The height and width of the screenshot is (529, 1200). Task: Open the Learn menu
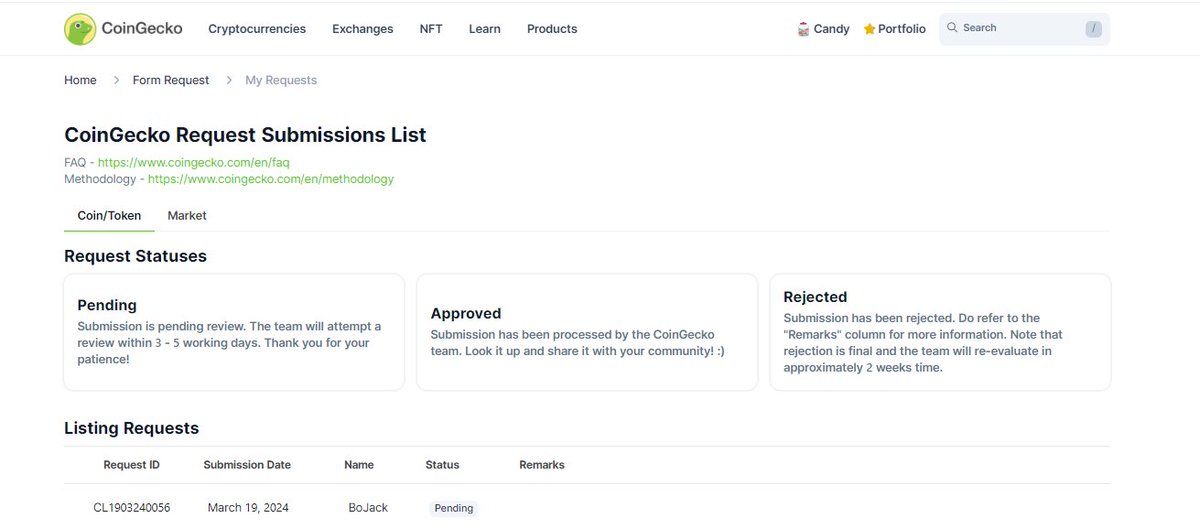point(485,29)
